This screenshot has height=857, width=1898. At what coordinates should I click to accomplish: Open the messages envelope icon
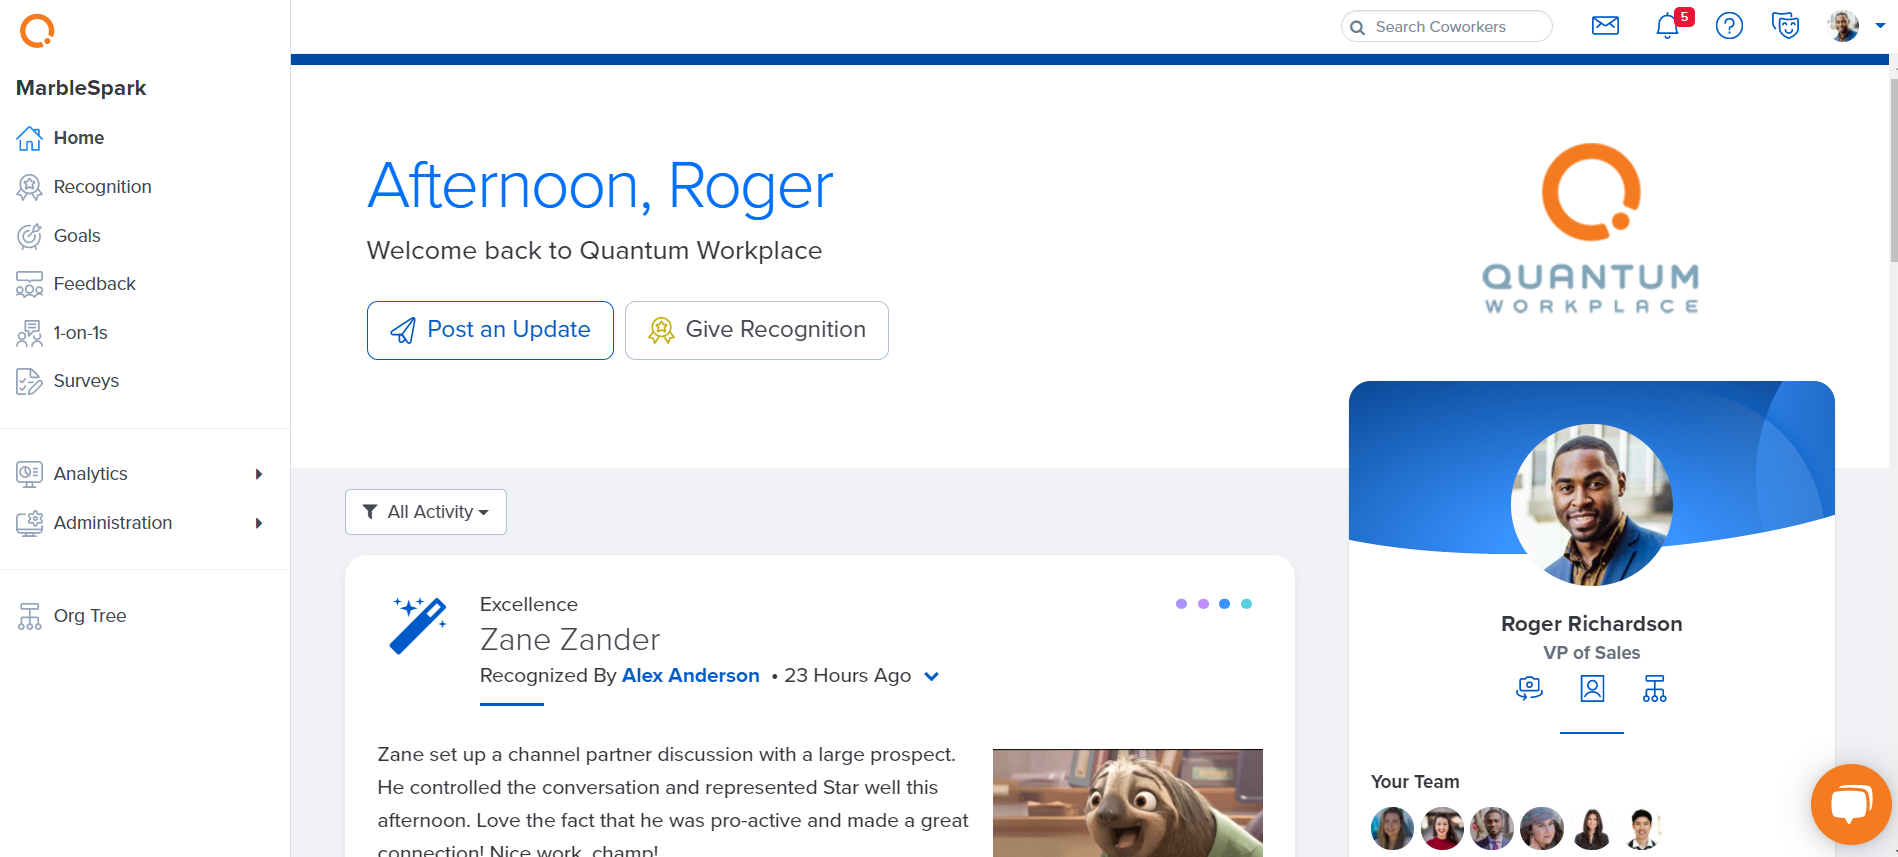pyautogui.click(x=1605, y=26)
